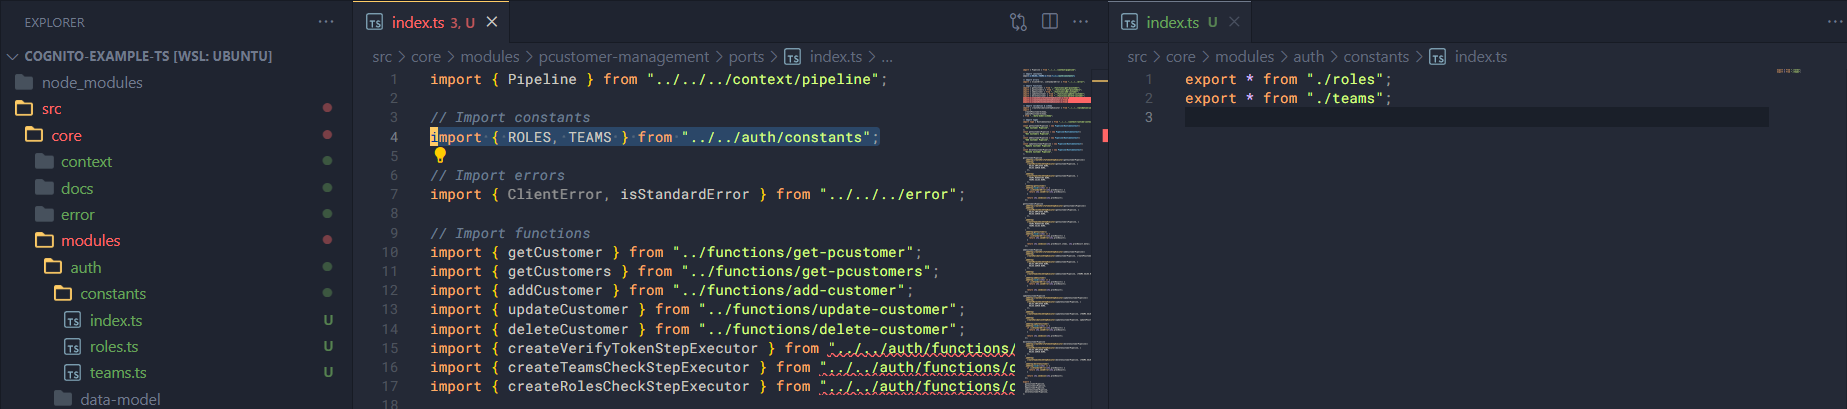
Task: Collapse the constants folder
Action: coord(113,293)
